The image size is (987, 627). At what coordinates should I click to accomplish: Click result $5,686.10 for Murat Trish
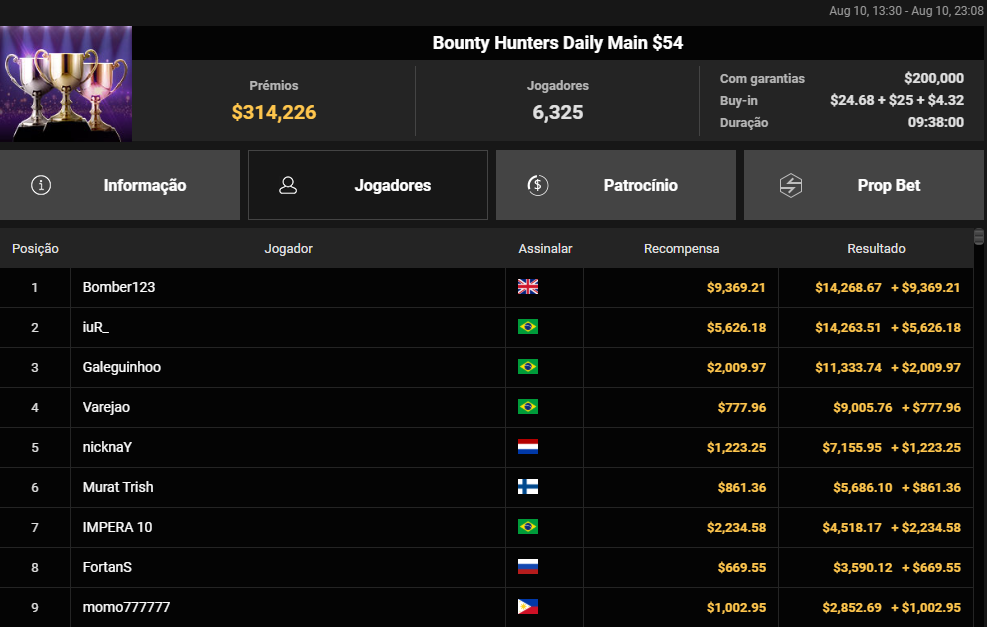coord(862,487)
